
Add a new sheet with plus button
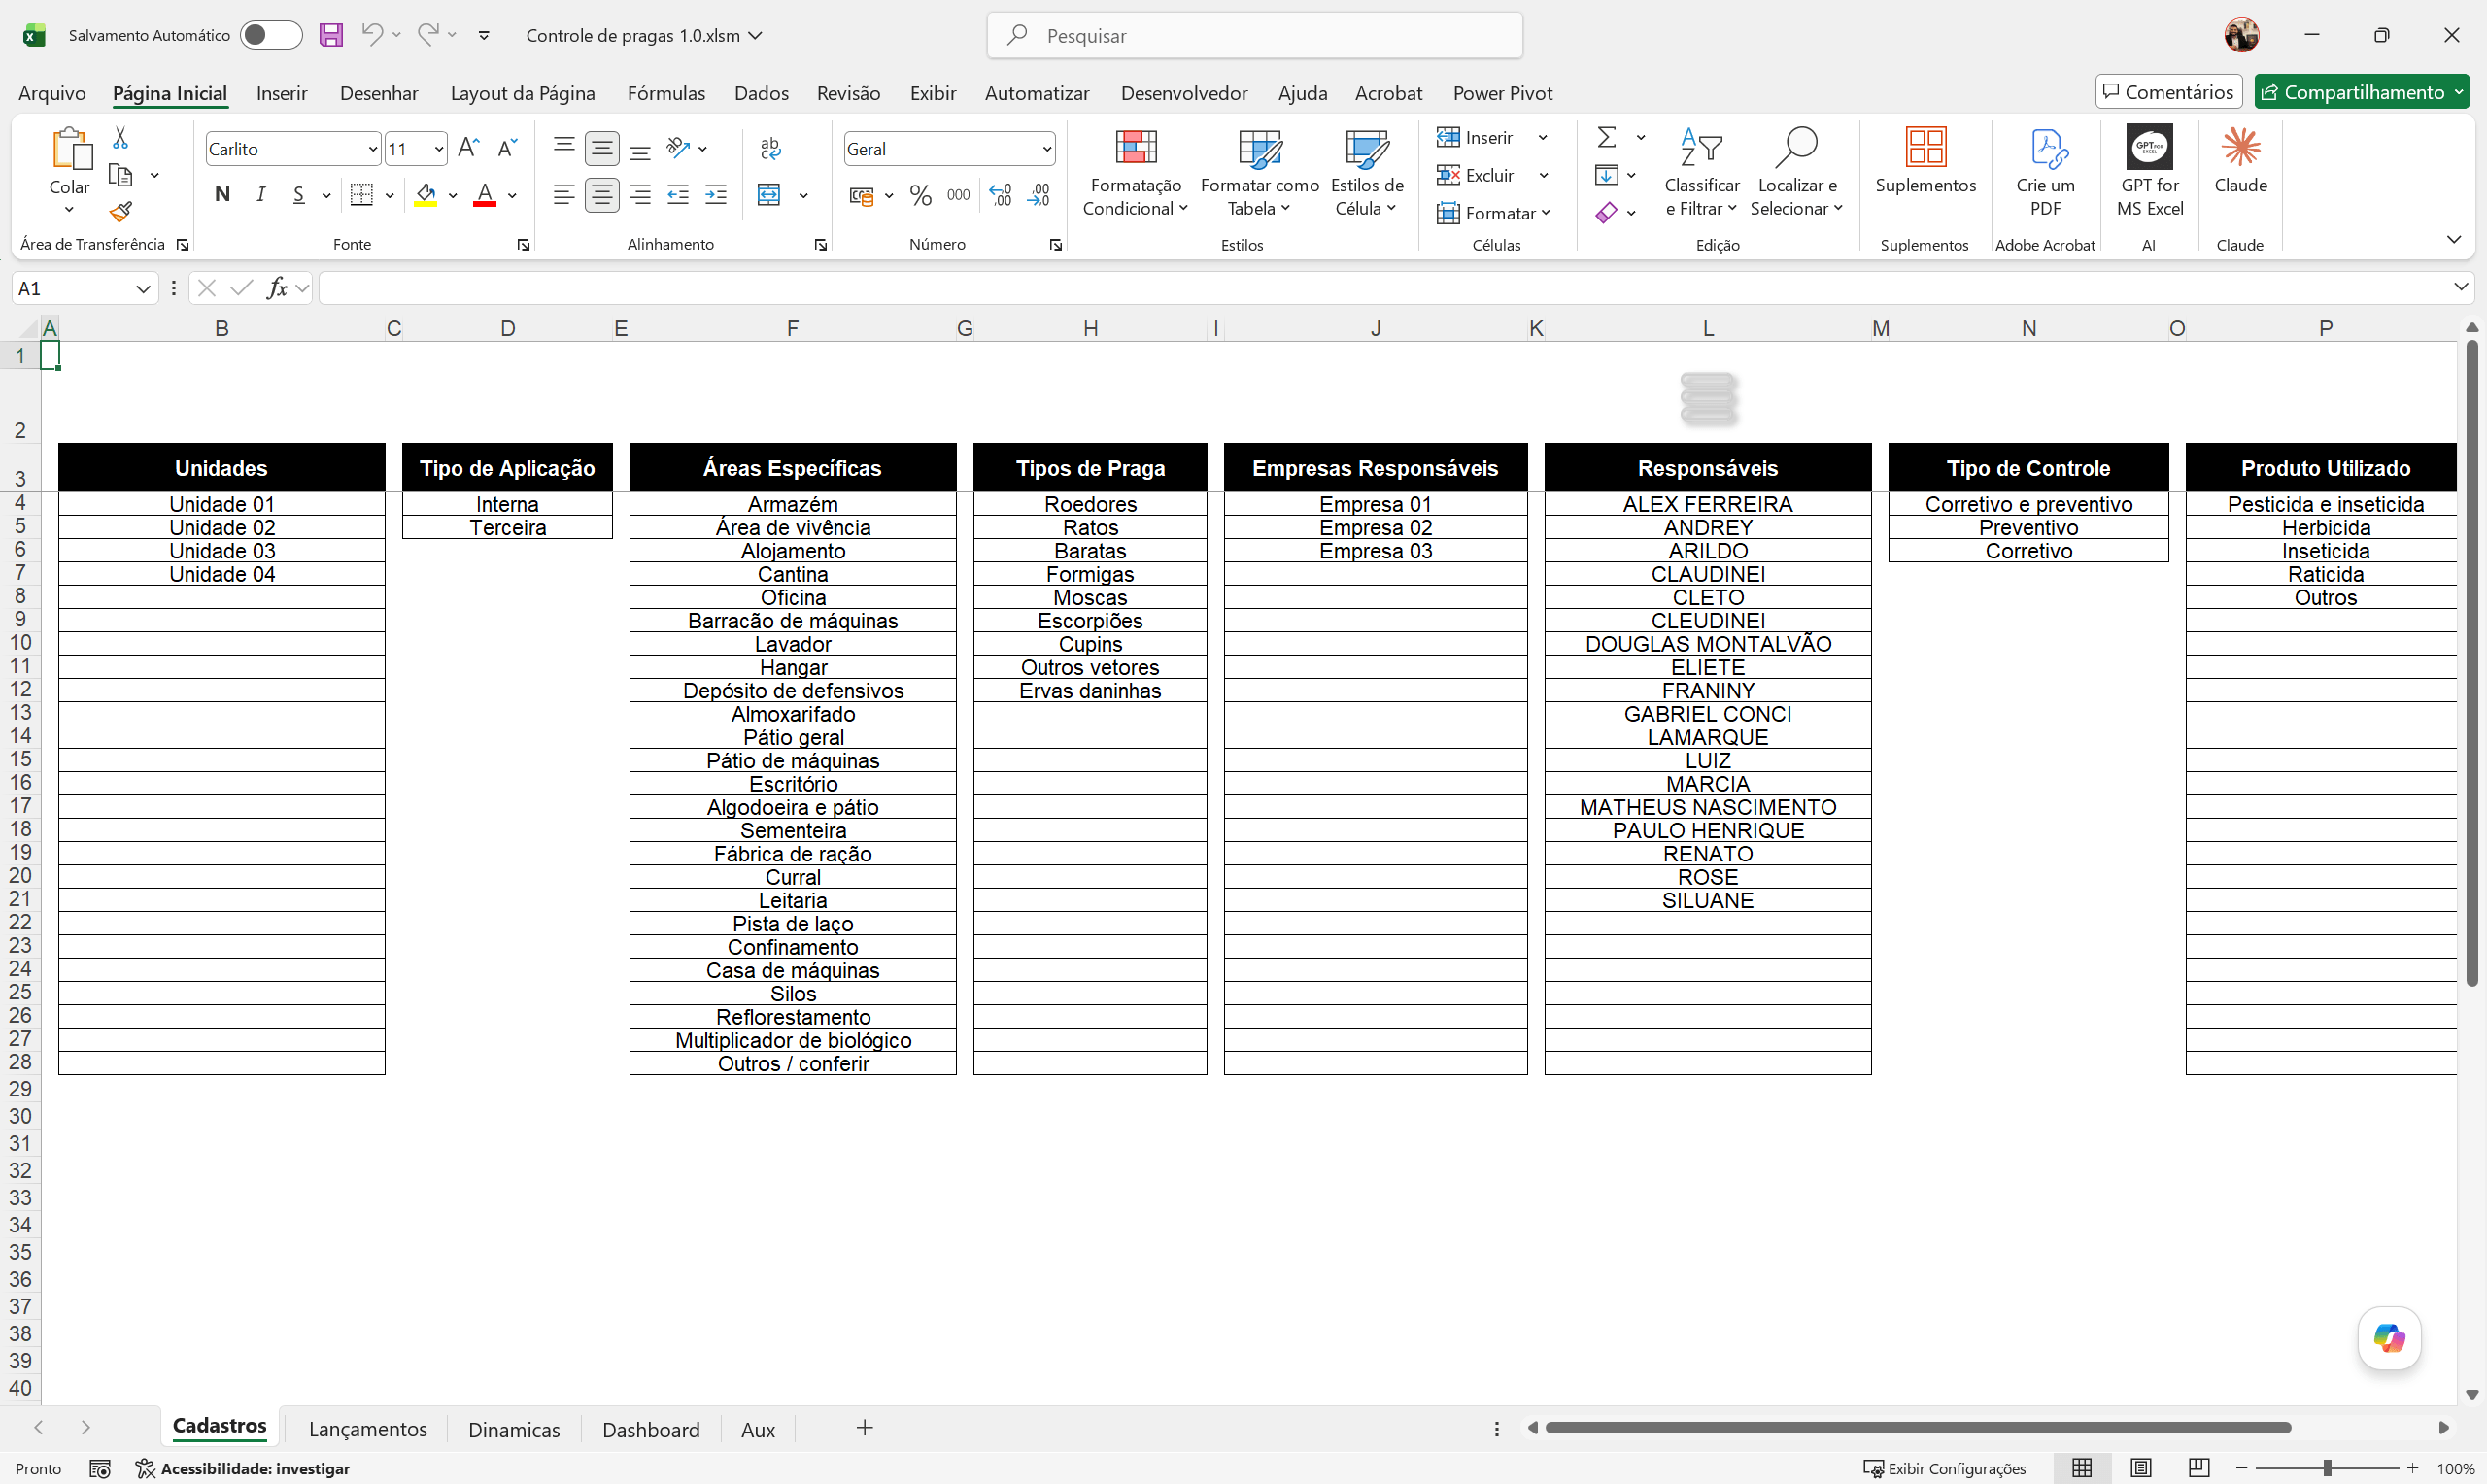[x=865, y=1428]
